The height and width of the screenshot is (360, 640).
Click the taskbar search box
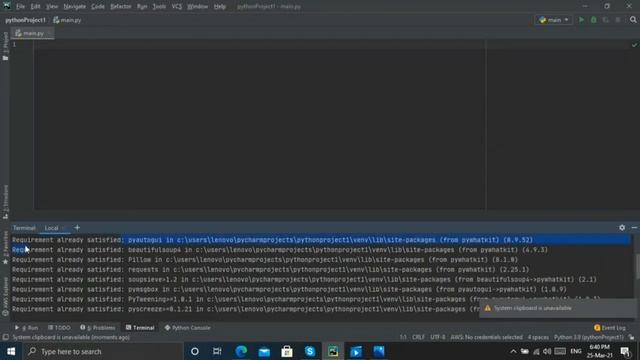pos(102,351)
